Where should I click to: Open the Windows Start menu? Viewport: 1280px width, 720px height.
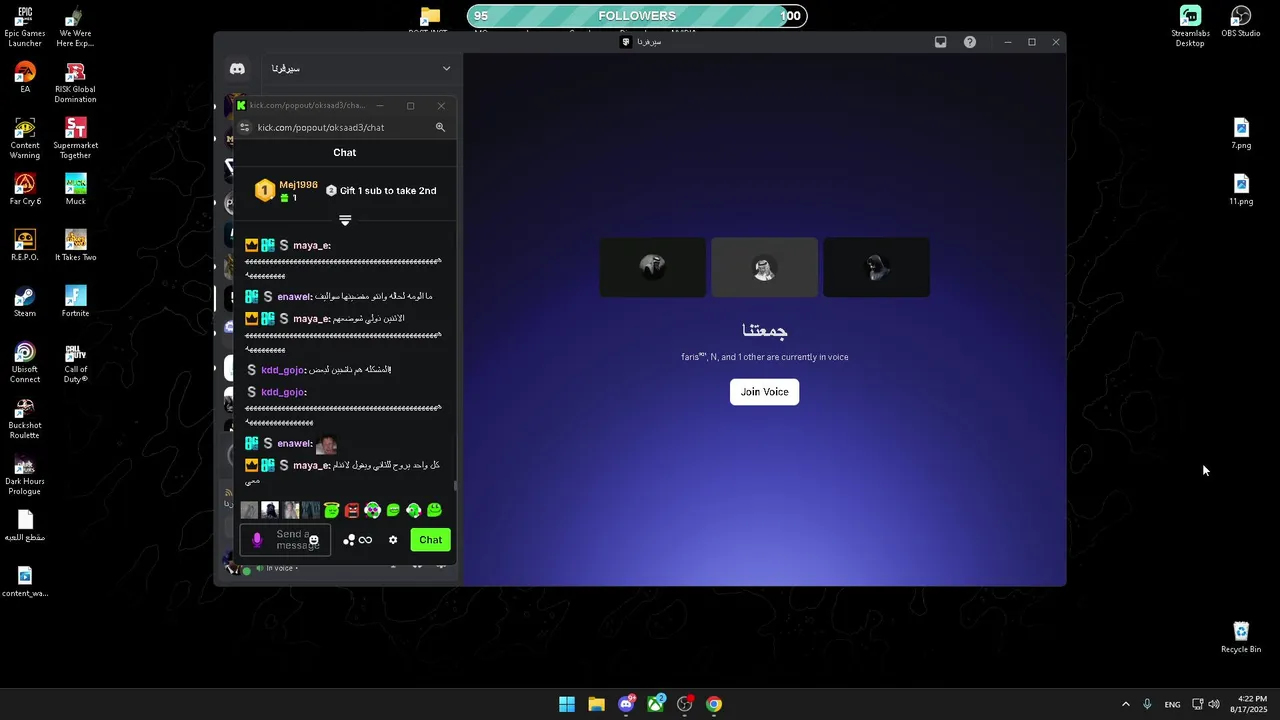tap(567, 704)
